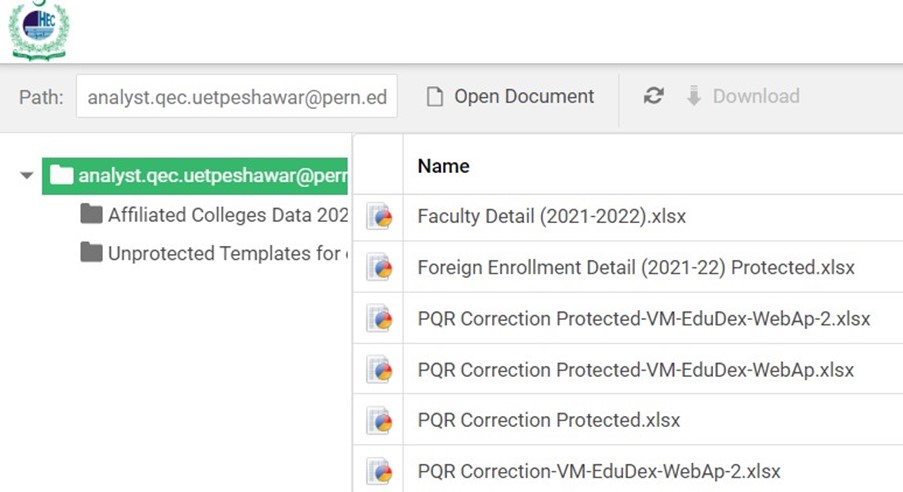
Task: Click file icon beside Foreign Enrollment Detail file
Action: coord(379,268)
